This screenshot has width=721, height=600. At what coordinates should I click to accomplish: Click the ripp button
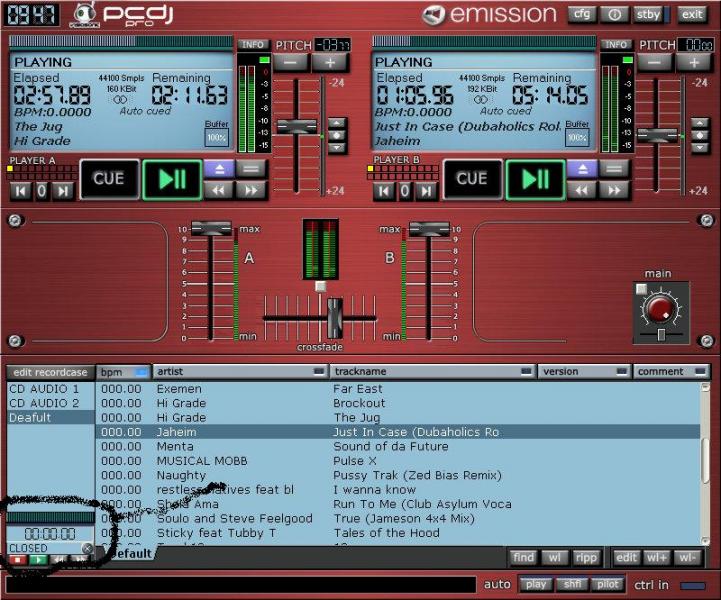coord(586,558)
